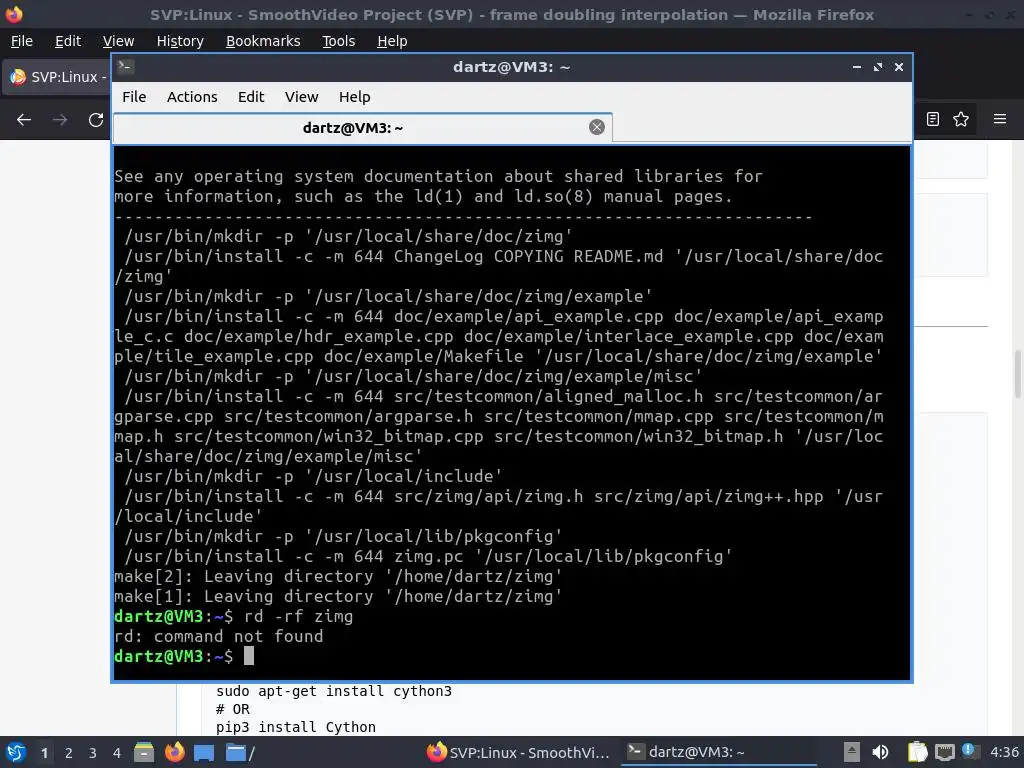The height and width of the screenshot is (768, 1024).
Task: Activate the SVP:Linux Firefox taskbar entry
Action: 517,752
